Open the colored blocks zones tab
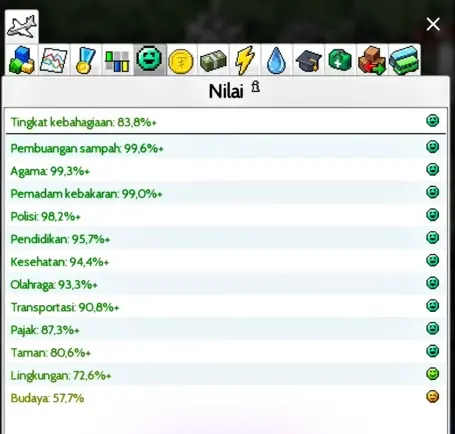The width and height of the screenshot is (455, 434). [22, 60]
